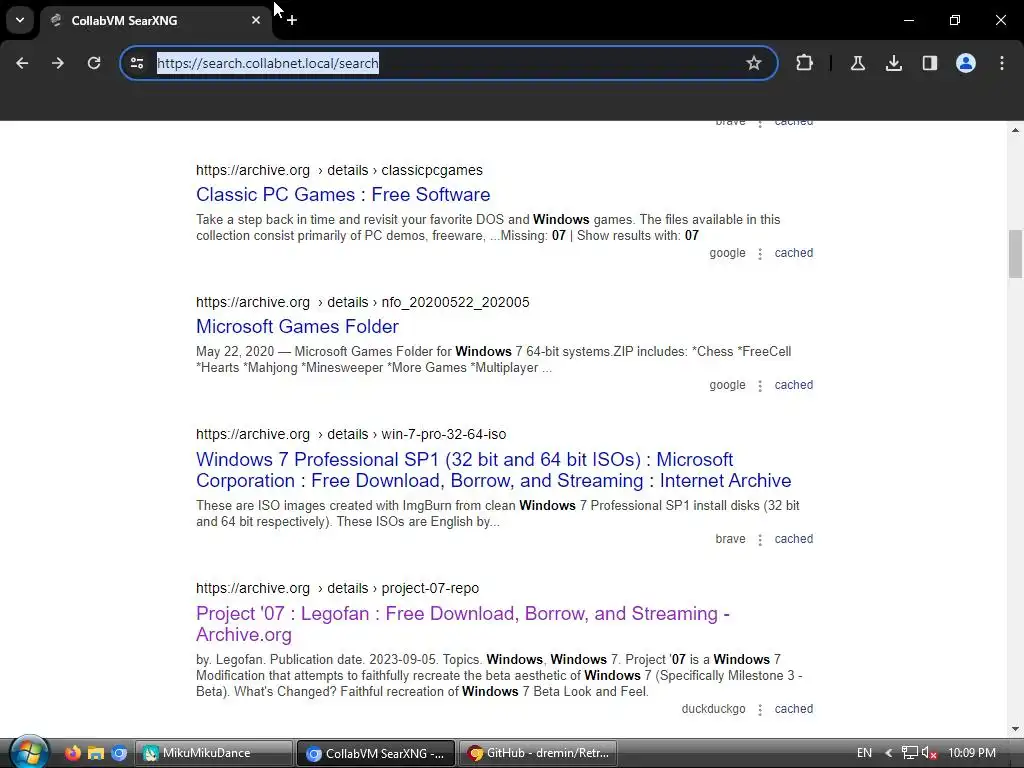The image size is (1024, 768).
Task: Click duckduckgo engine label under Project '07
Action: point(713,709)
